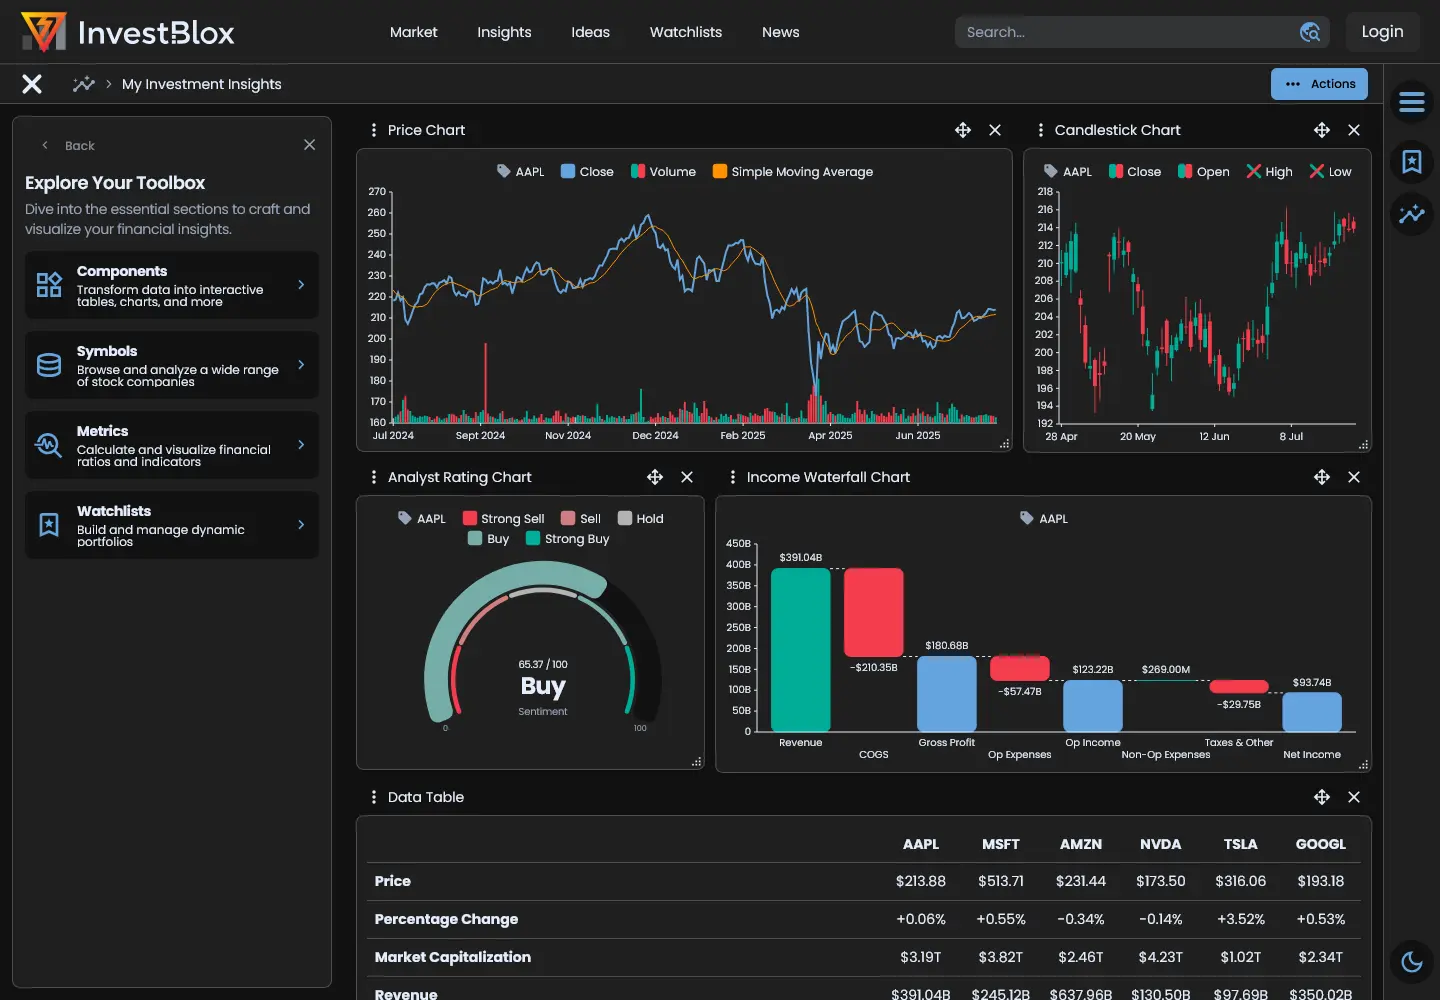Open the Ideas nav item
This screenshot has width=1440, height=1000.
coord(590,32)
